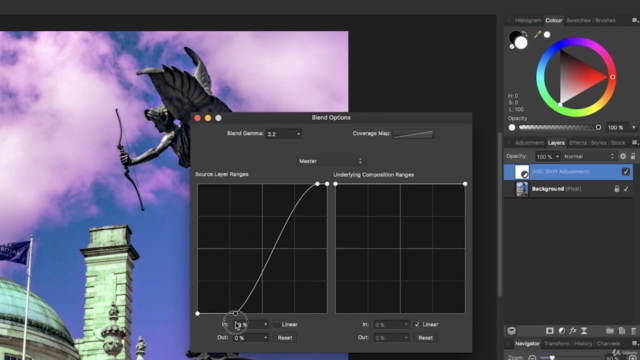
Task: Swap foreground and background colours icon
Action: click(524, 34)
